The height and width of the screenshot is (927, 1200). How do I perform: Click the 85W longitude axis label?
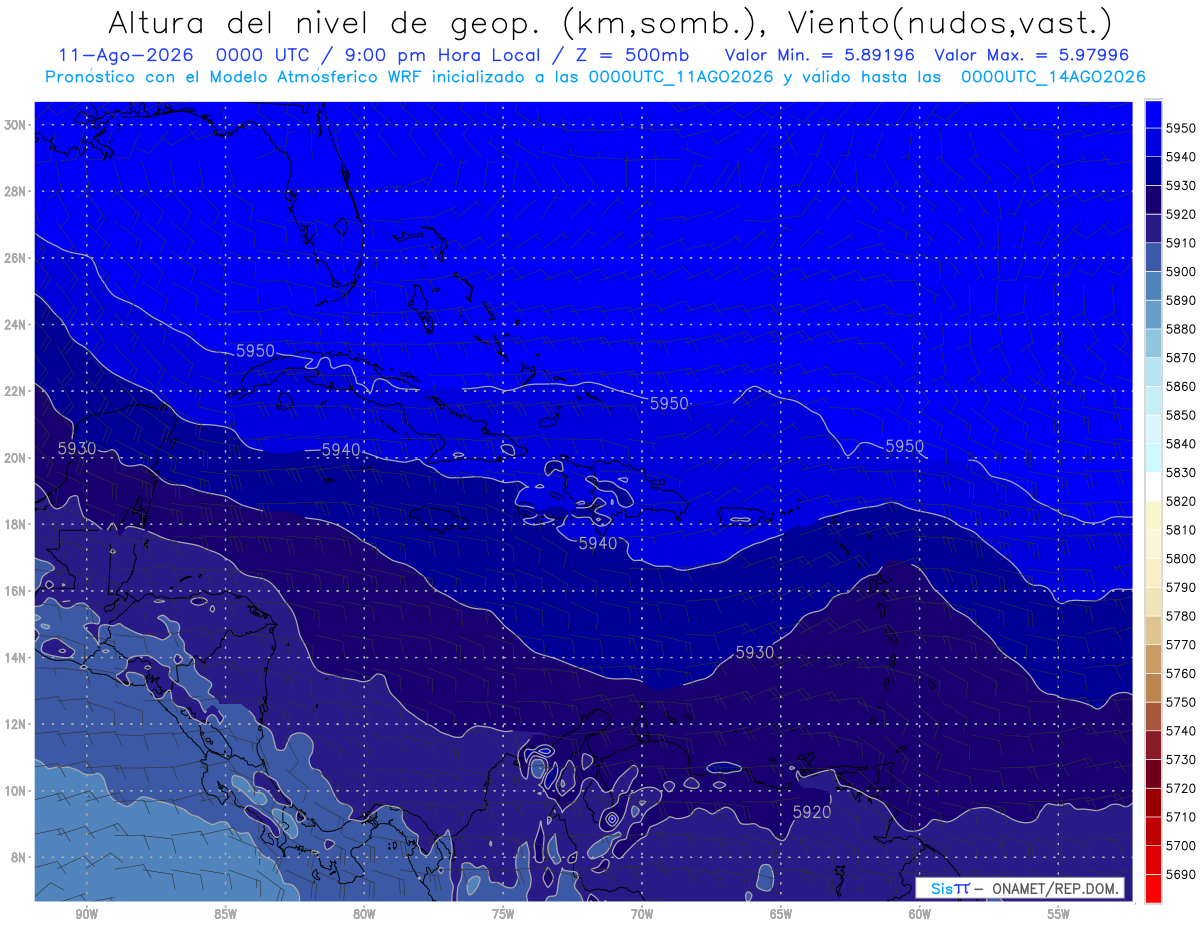[225, 914]
